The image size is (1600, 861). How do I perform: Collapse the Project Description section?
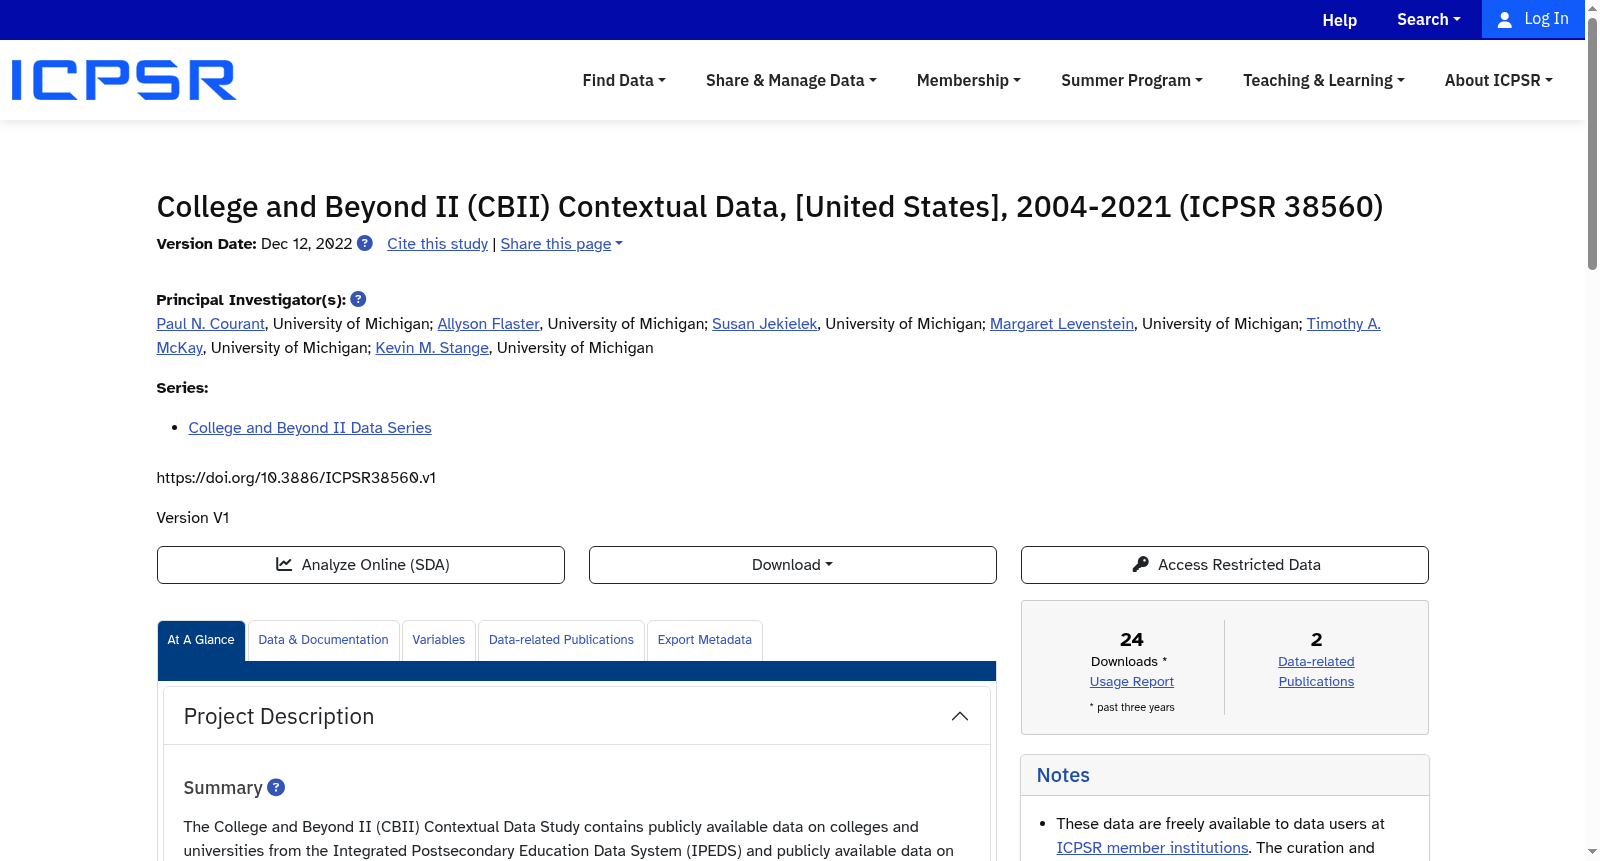[960, 716]
